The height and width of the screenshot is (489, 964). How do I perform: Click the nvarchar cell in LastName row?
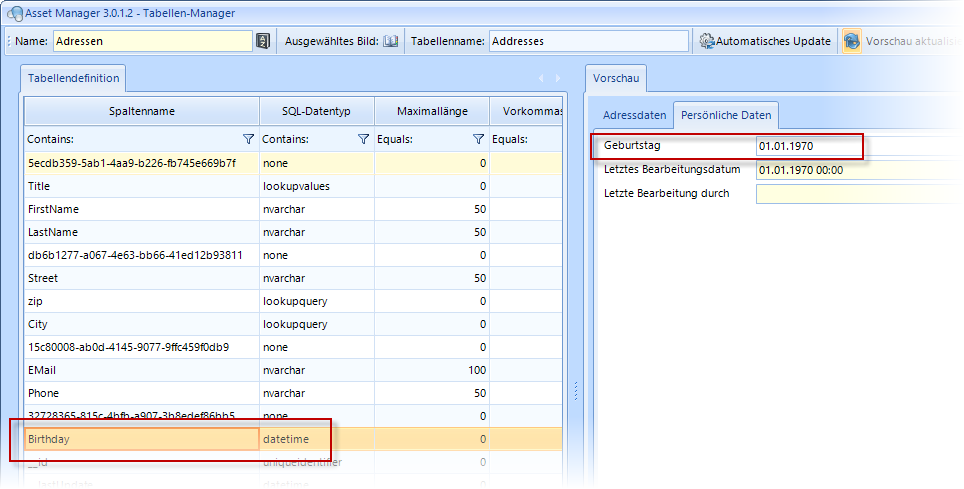(317, 233)
